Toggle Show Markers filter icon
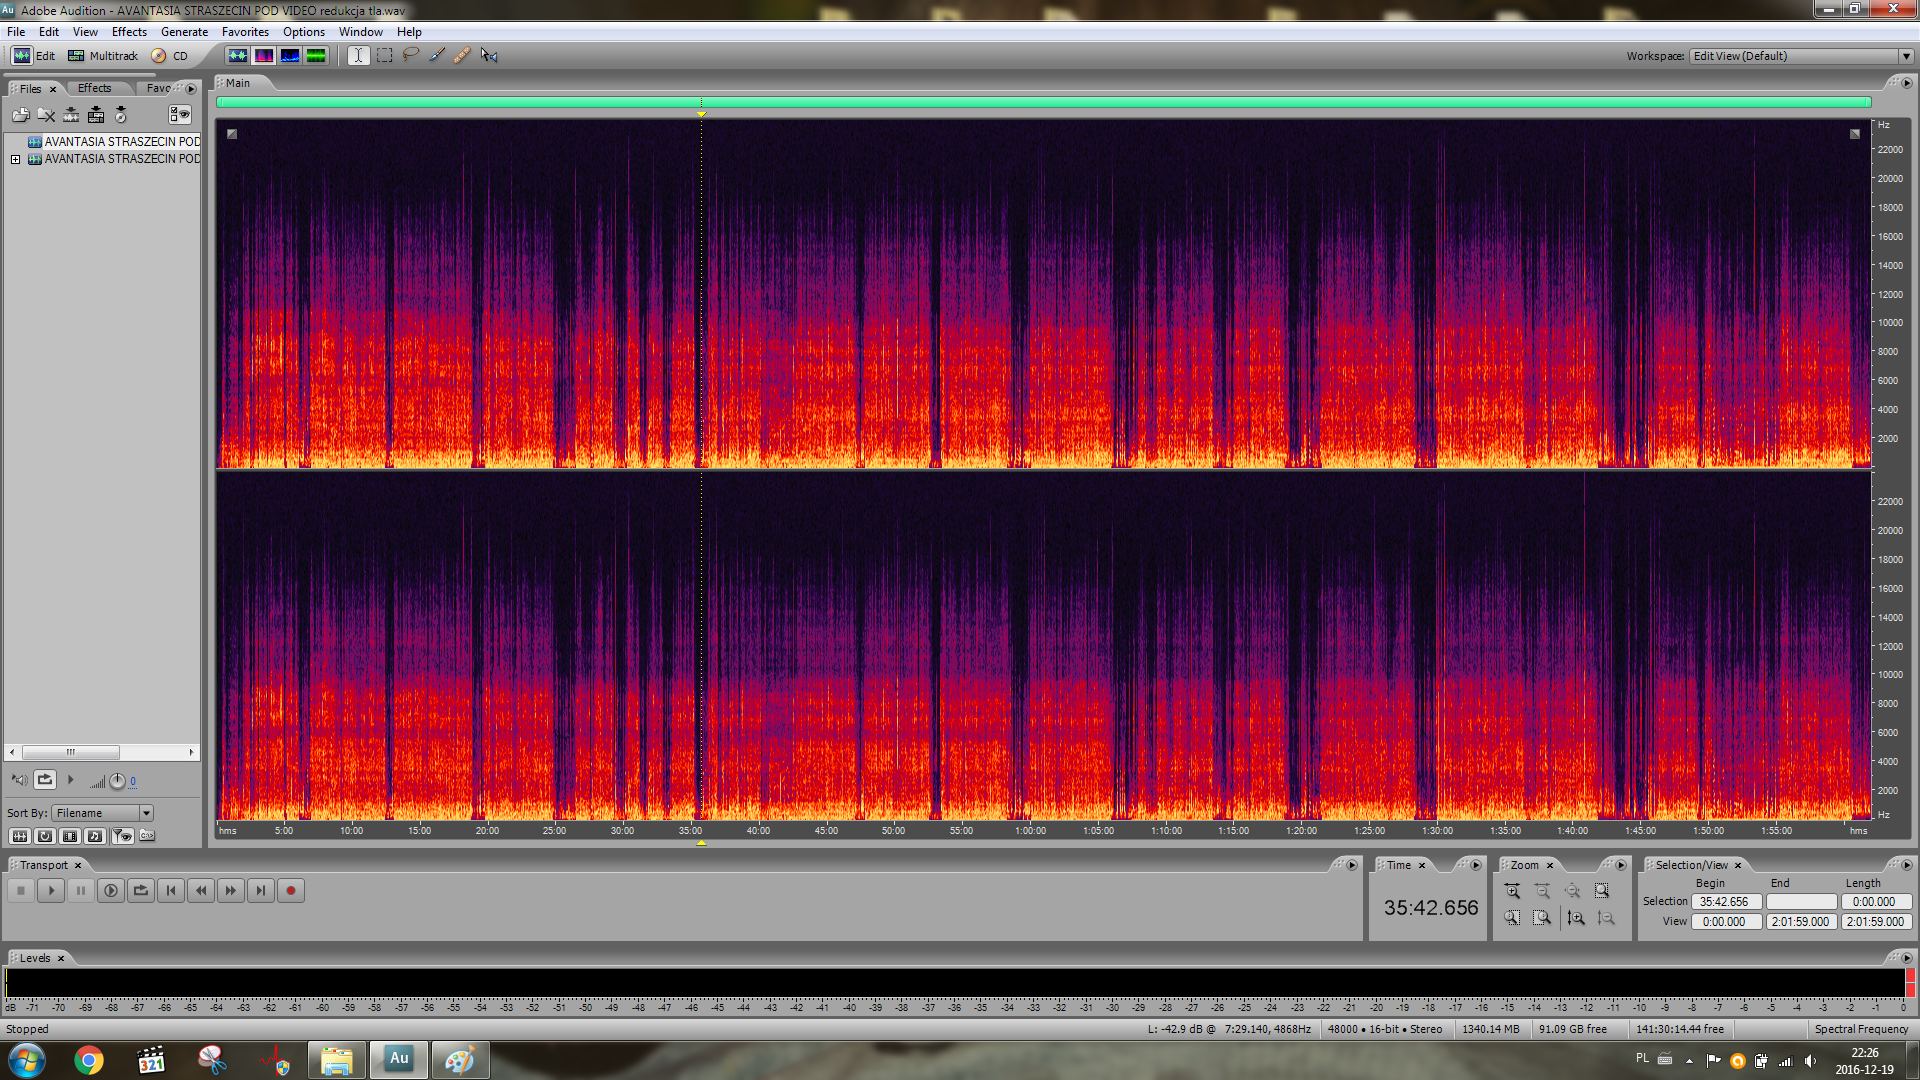The width and height of the screenshot is (1920, 1080). click(x=122, y=836)
